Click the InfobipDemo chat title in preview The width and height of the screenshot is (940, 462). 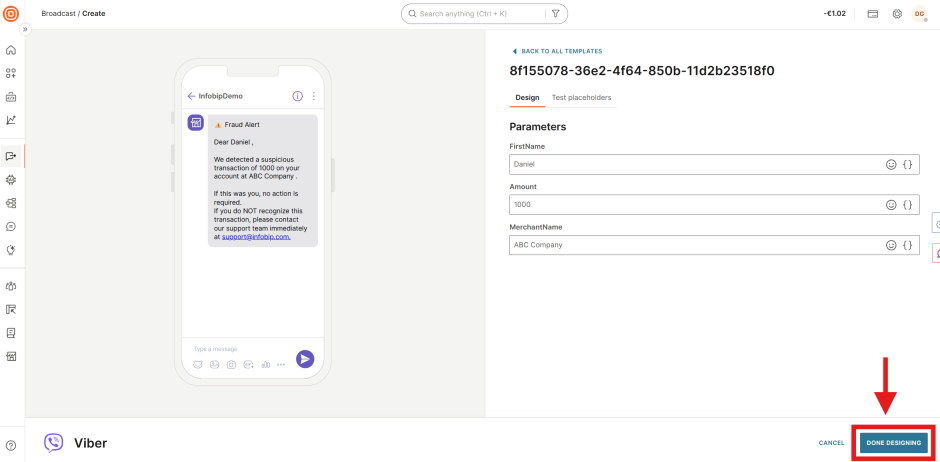tap(221, 96)
